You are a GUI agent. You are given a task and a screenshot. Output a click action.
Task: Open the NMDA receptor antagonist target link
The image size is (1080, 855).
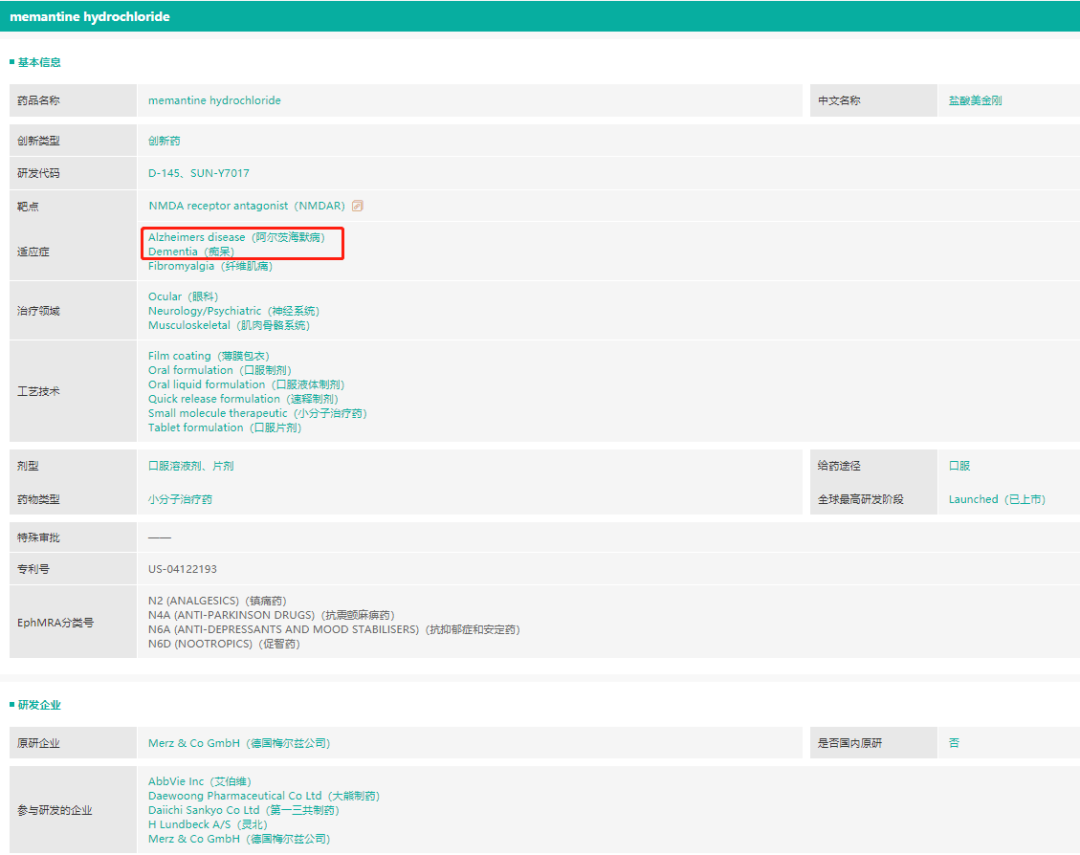tap(246, 206)
